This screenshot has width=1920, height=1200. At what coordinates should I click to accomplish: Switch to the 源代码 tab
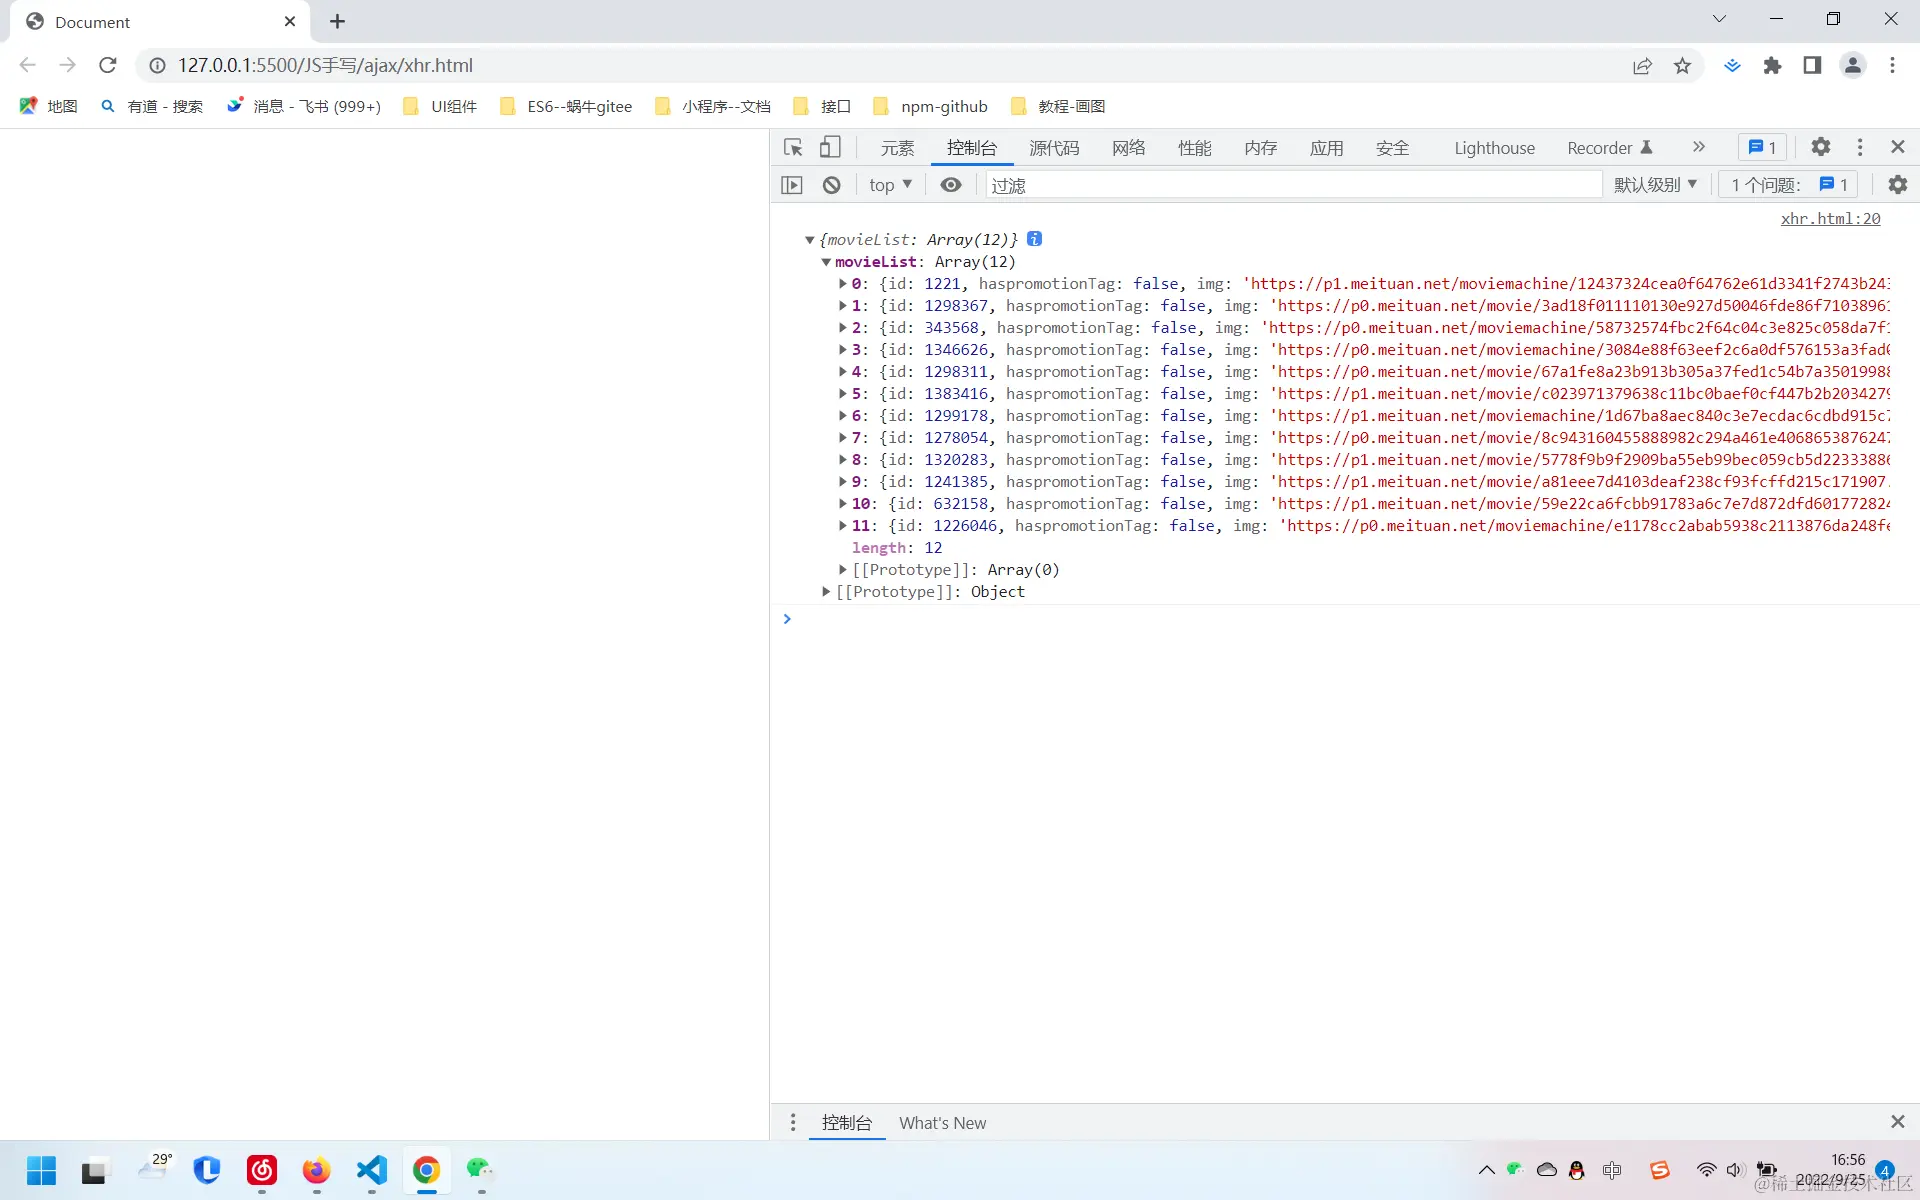(1054, 148)
